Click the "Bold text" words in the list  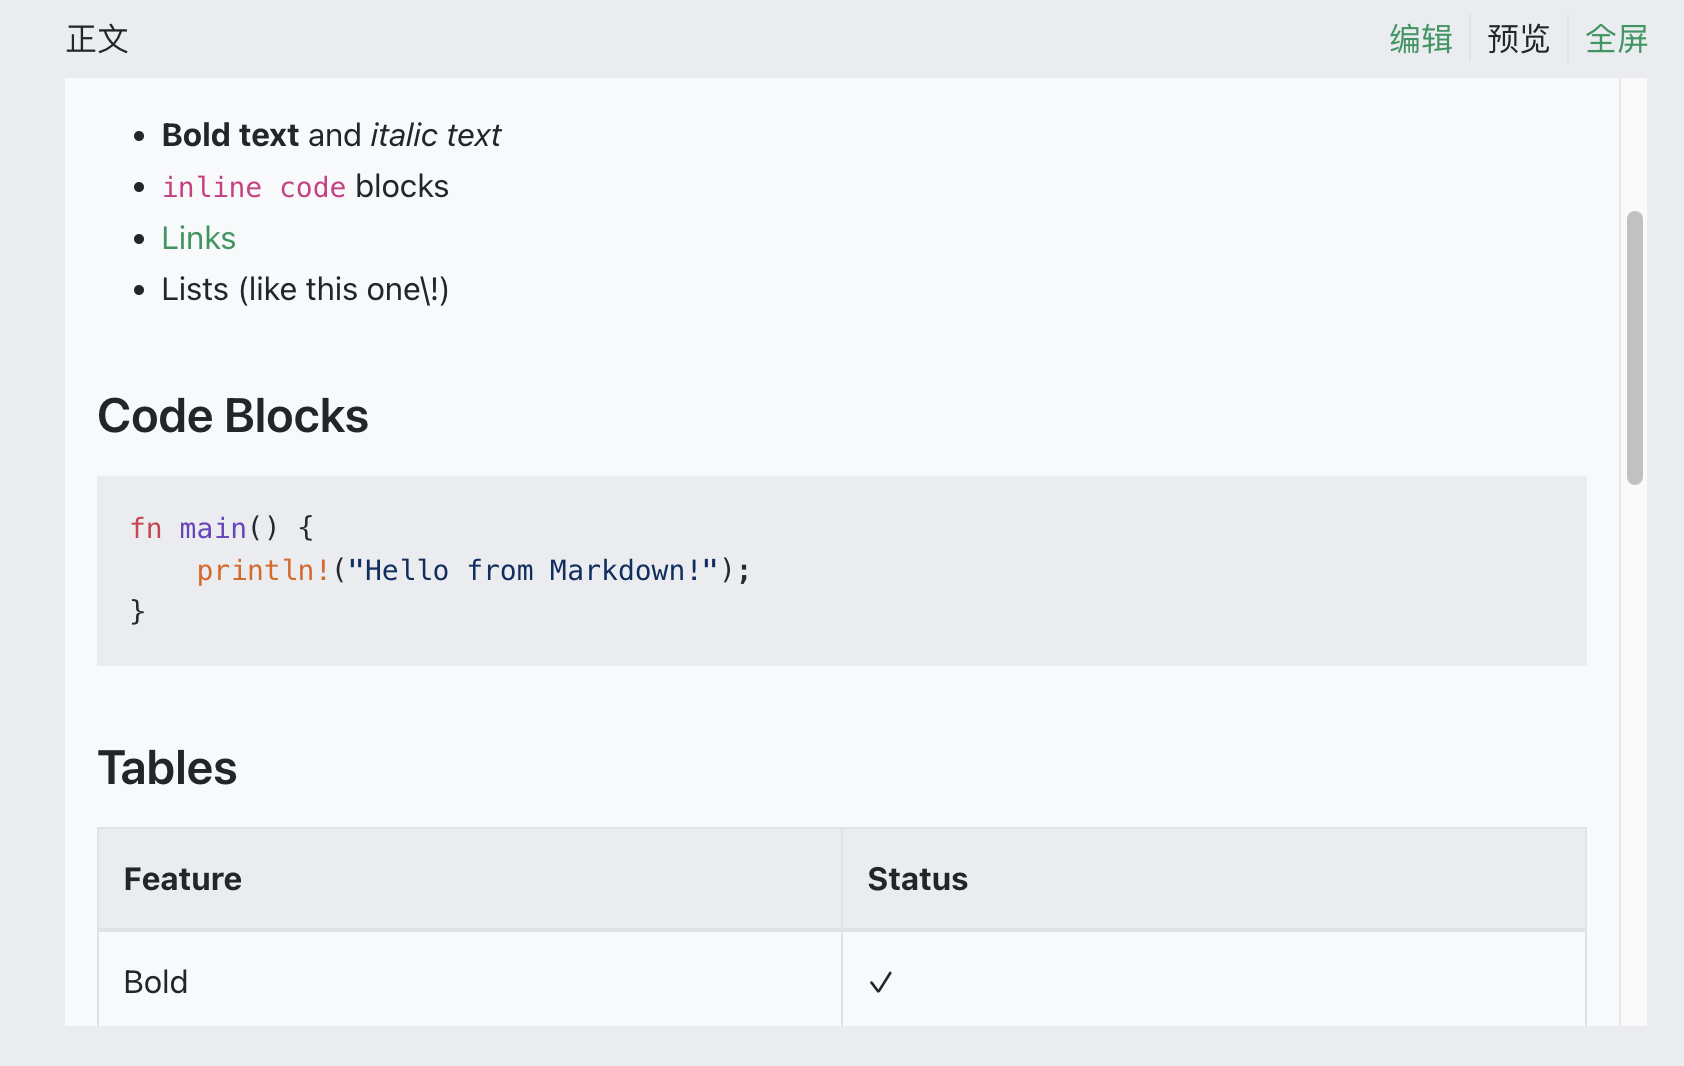230,135
